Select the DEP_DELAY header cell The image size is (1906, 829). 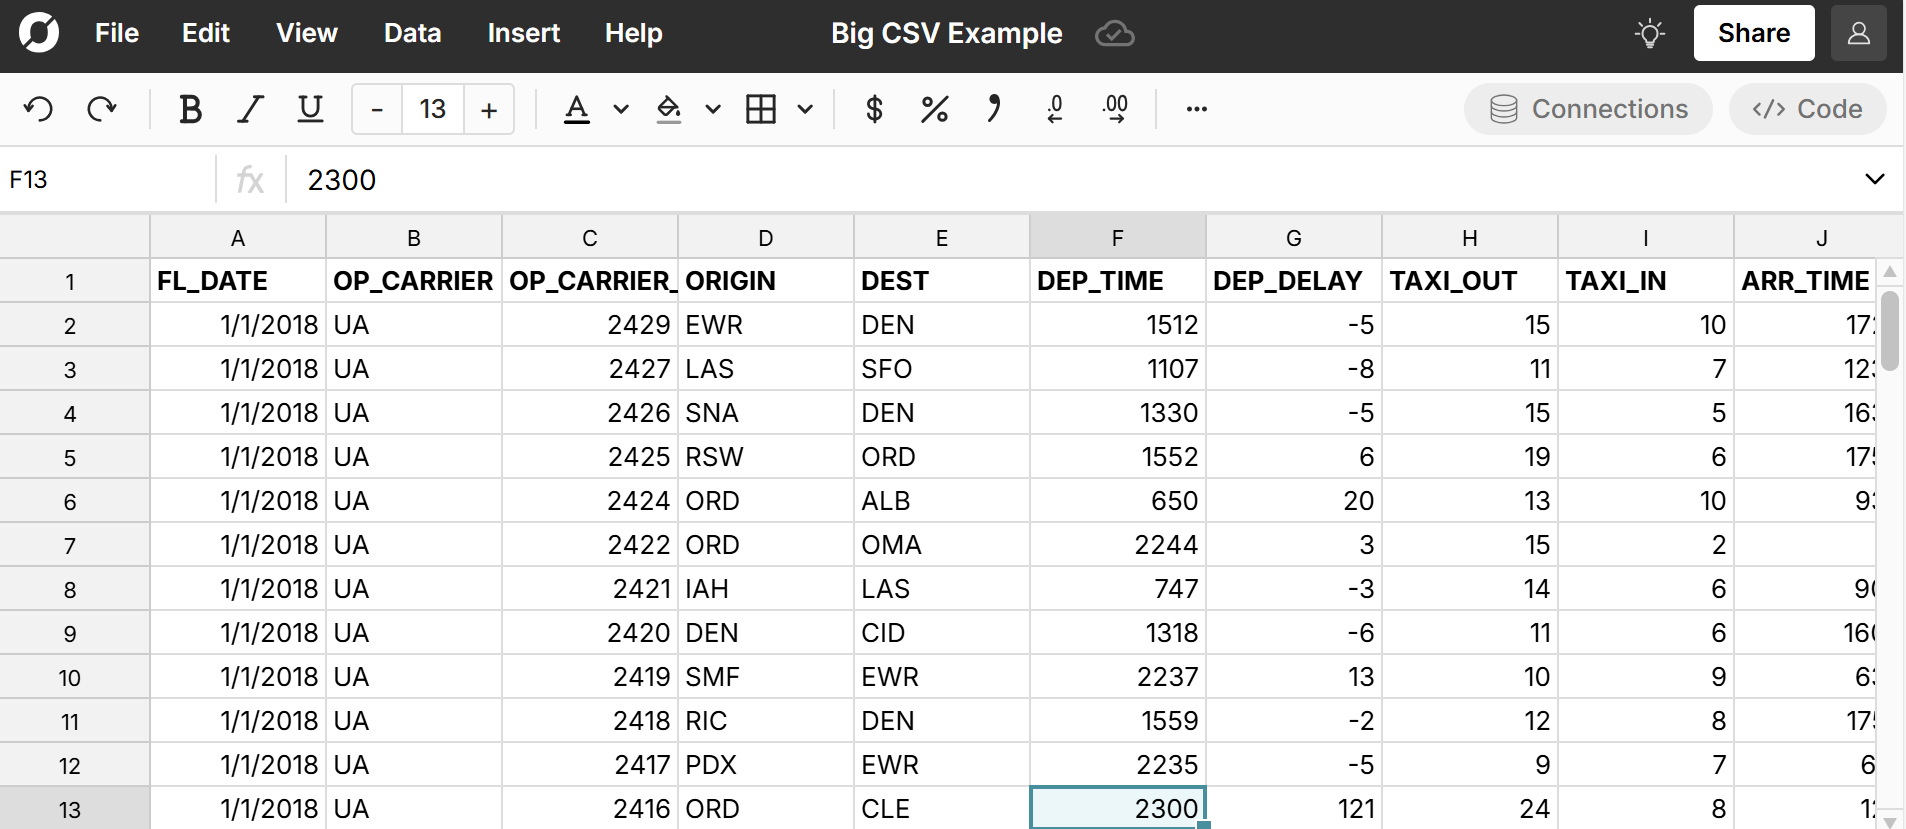tap(1292, 281)
